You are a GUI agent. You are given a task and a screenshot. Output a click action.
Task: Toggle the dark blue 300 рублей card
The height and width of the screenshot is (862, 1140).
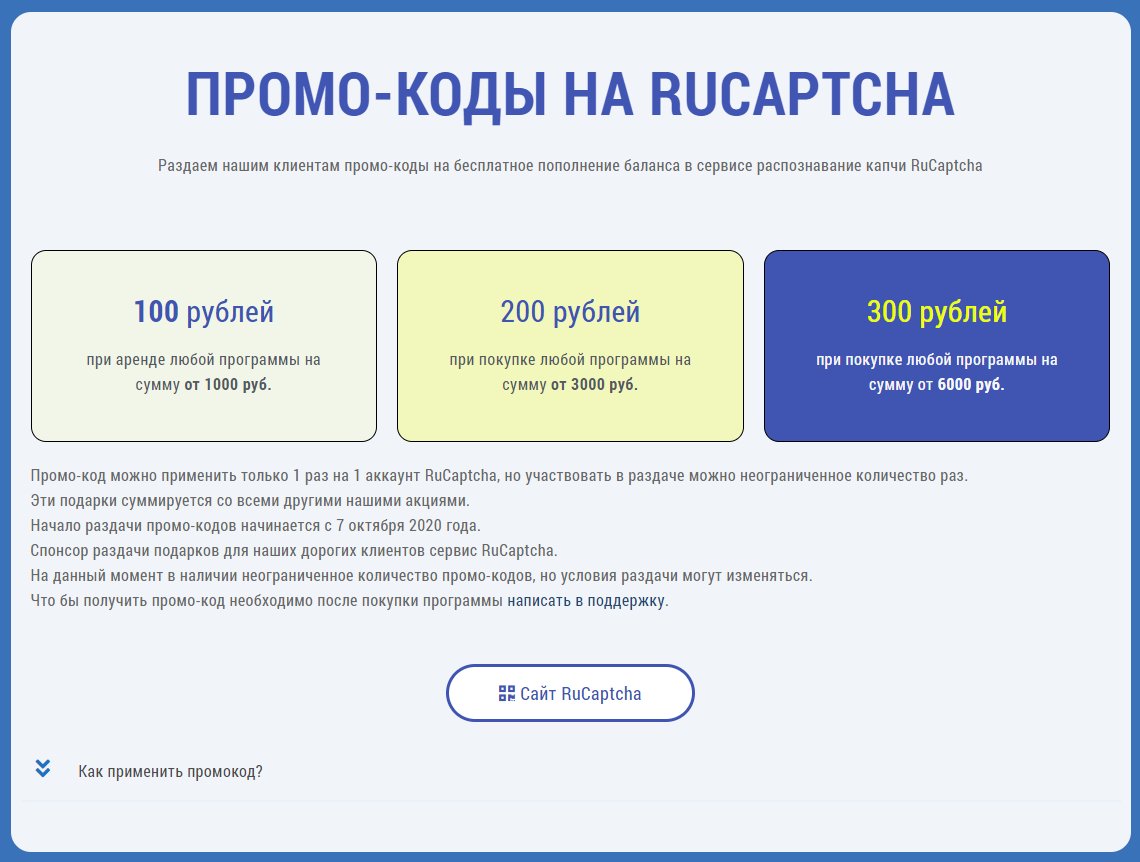click(x=937, y=345)
